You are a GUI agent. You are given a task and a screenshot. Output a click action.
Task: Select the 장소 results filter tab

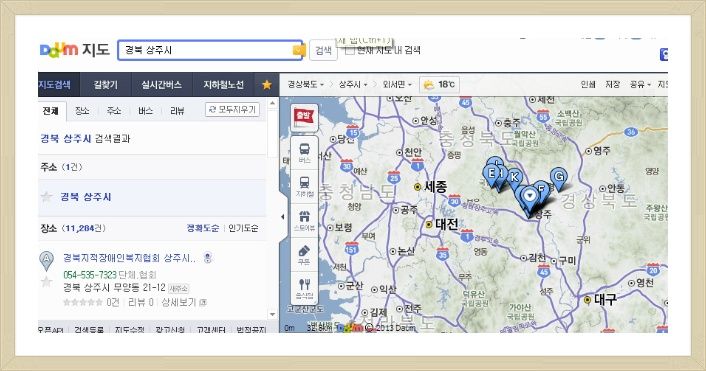pyautogui.click(x=82, y=111)
